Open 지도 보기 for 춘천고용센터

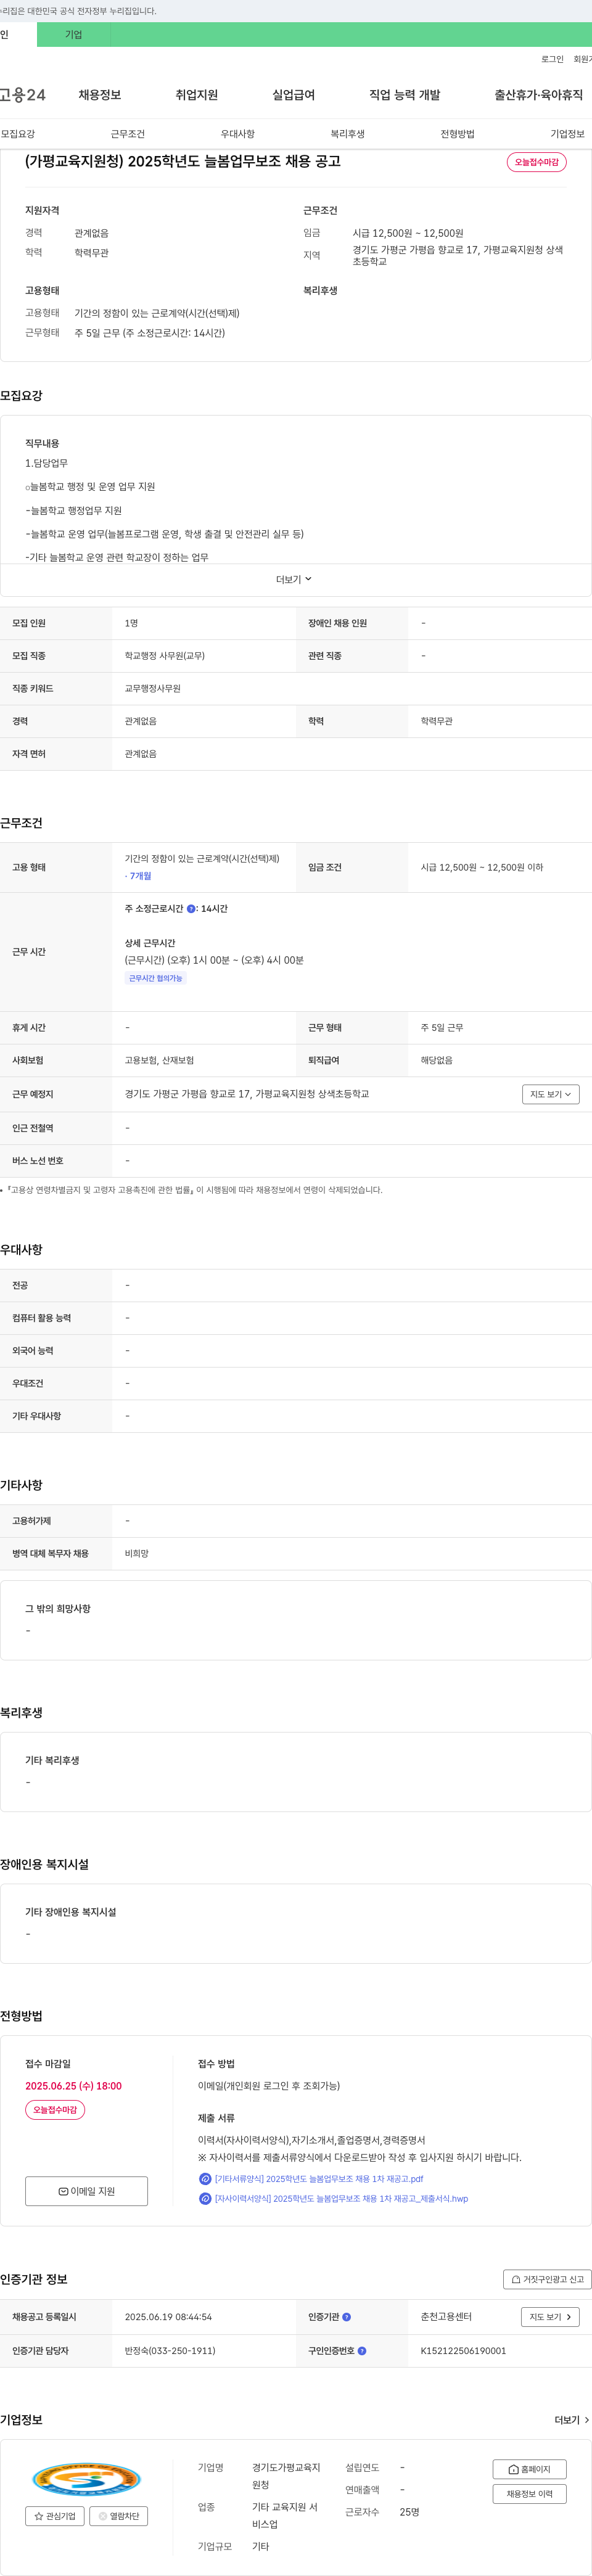click(550, 2317)
